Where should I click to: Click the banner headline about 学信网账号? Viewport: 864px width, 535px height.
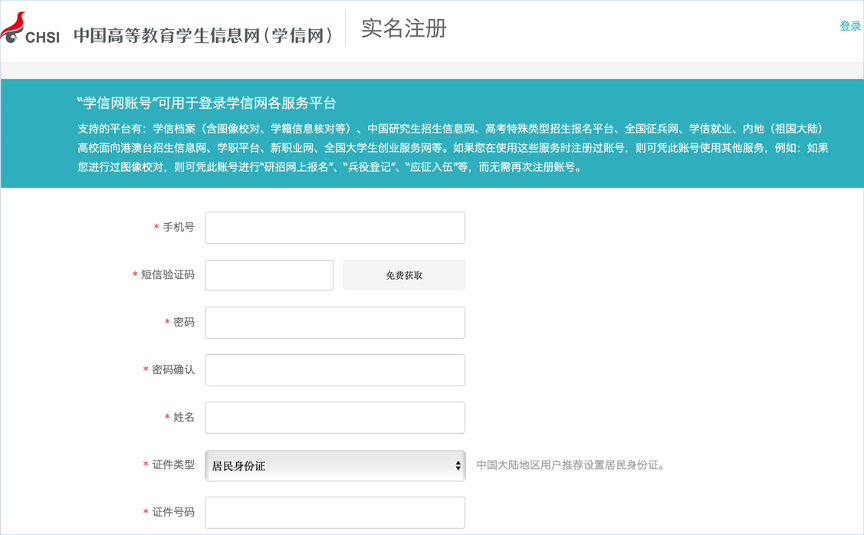click(206, 103)
